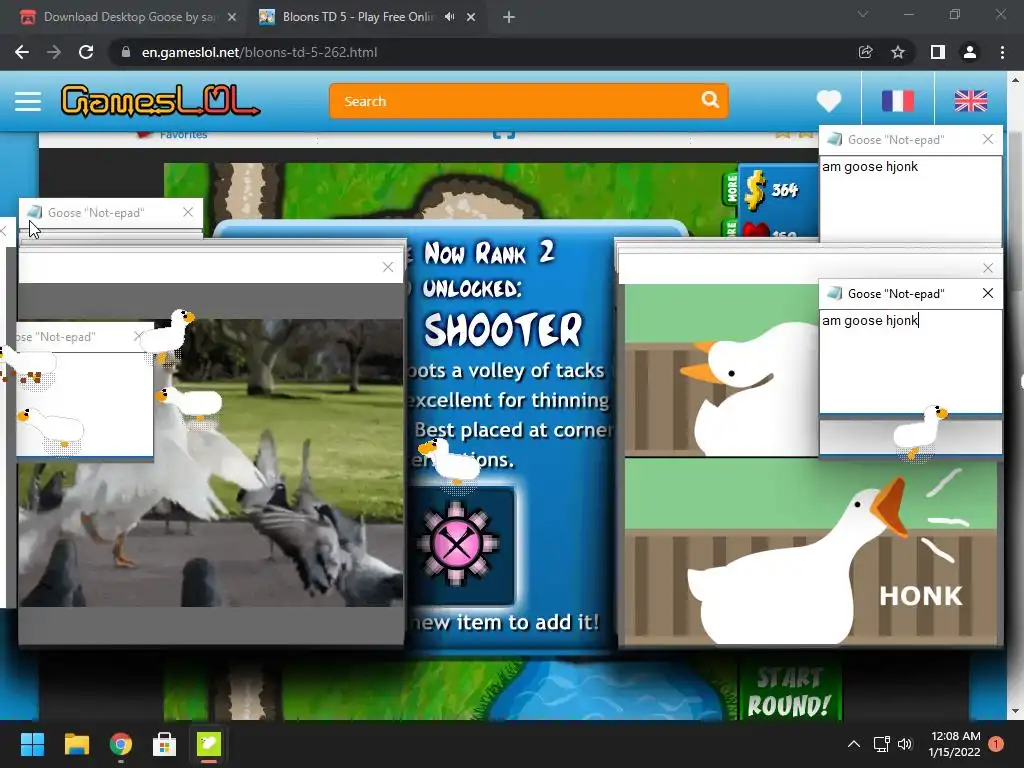This screenshot has width=1024, height=768.
Task: Click the Favorites link
Action: 184,135
